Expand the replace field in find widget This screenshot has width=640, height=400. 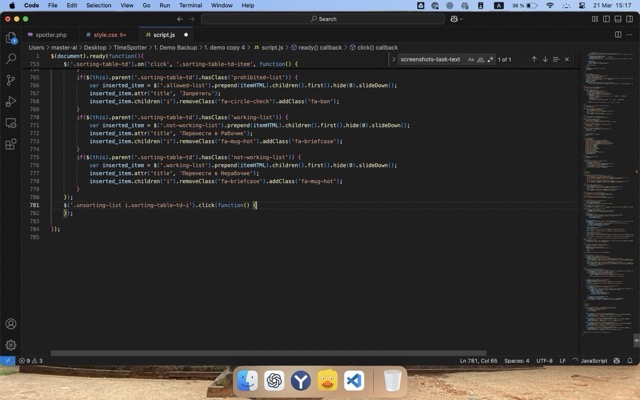coord(393,59)
